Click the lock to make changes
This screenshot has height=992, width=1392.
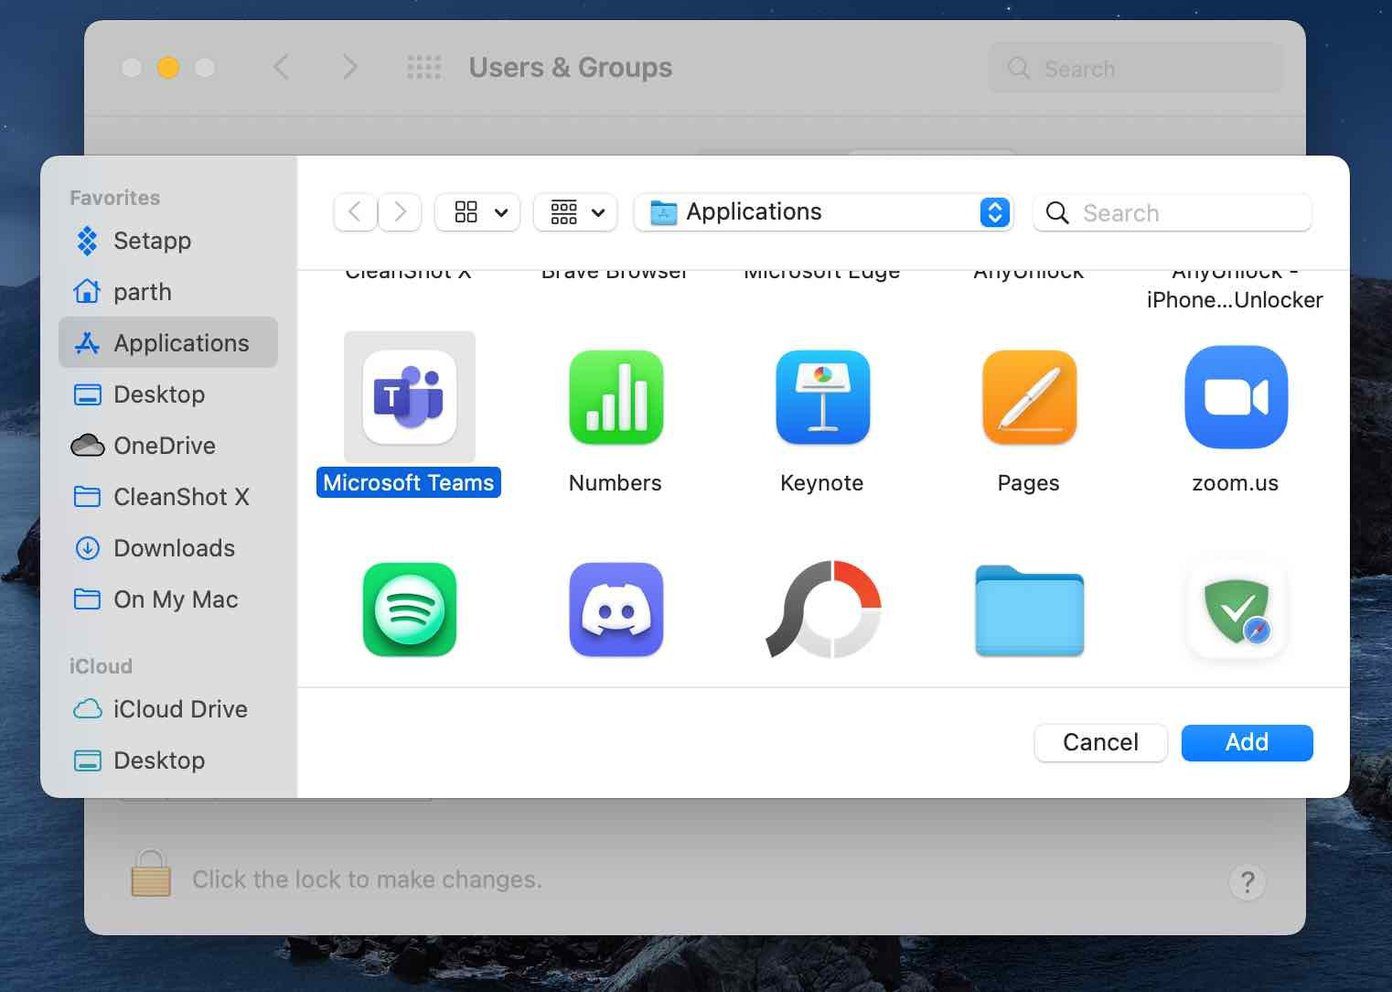pos(151,874)
